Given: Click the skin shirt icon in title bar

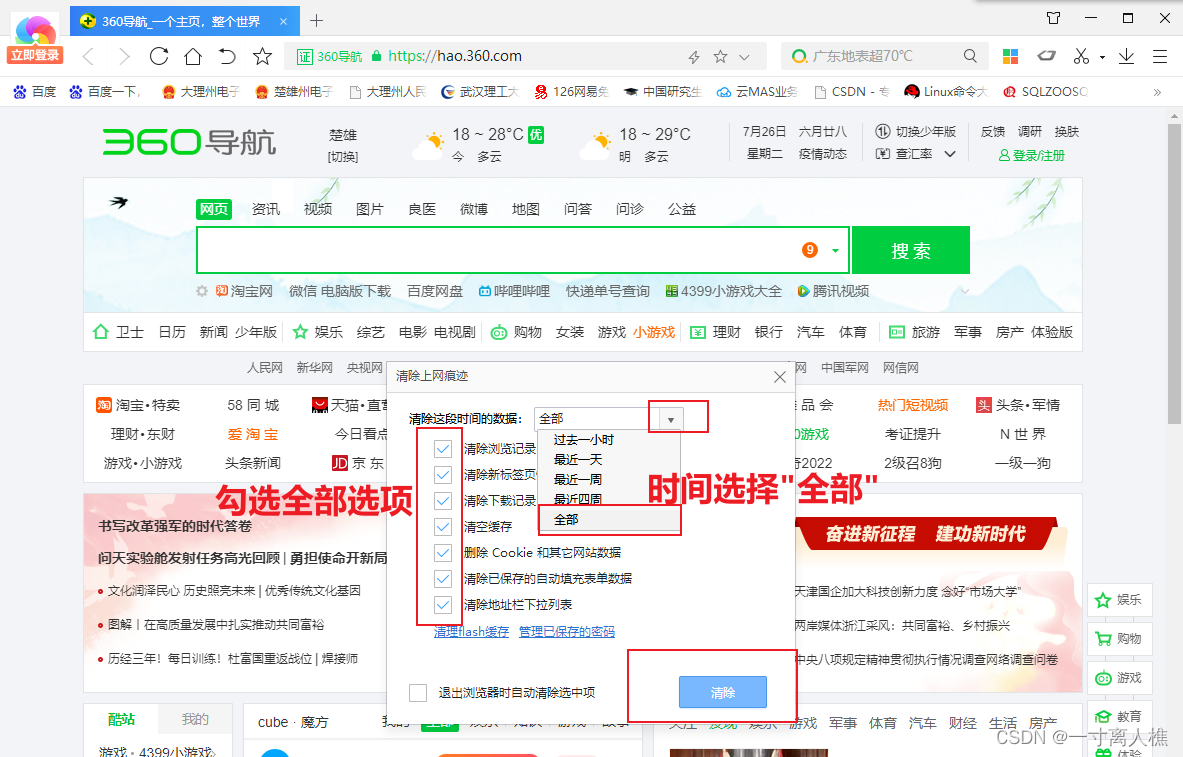Looking at the screenshot, I should point(1053,17).
